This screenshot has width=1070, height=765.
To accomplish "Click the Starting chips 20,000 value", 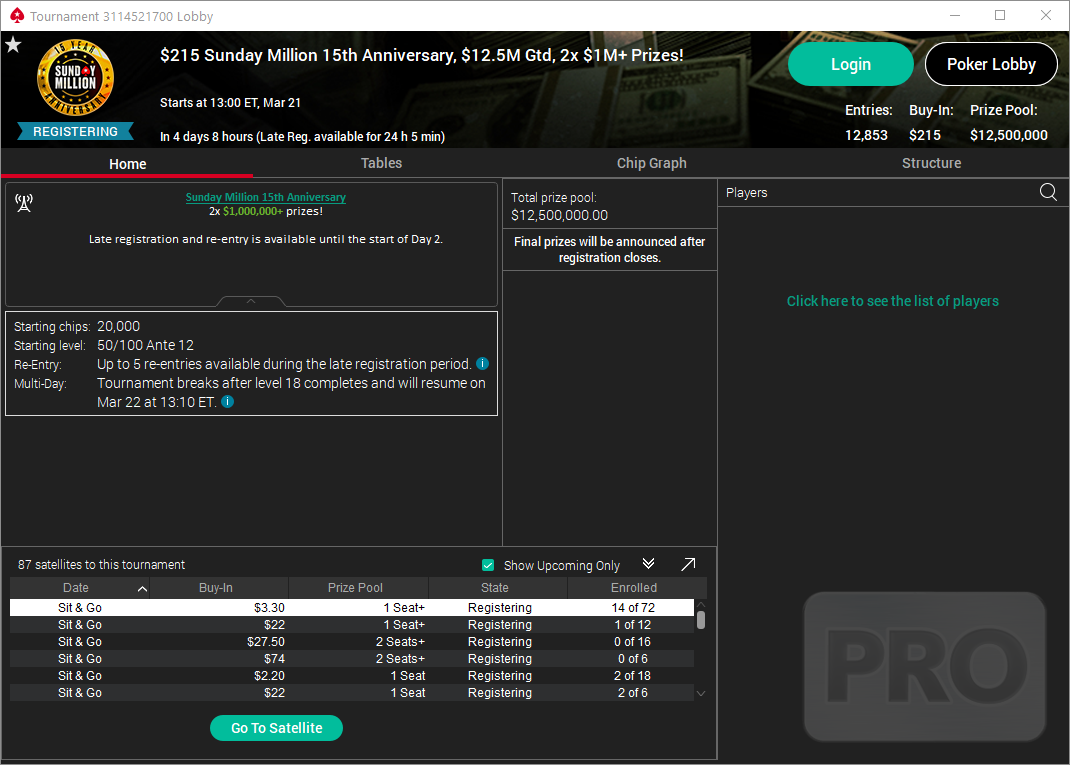I will point(118,326).
